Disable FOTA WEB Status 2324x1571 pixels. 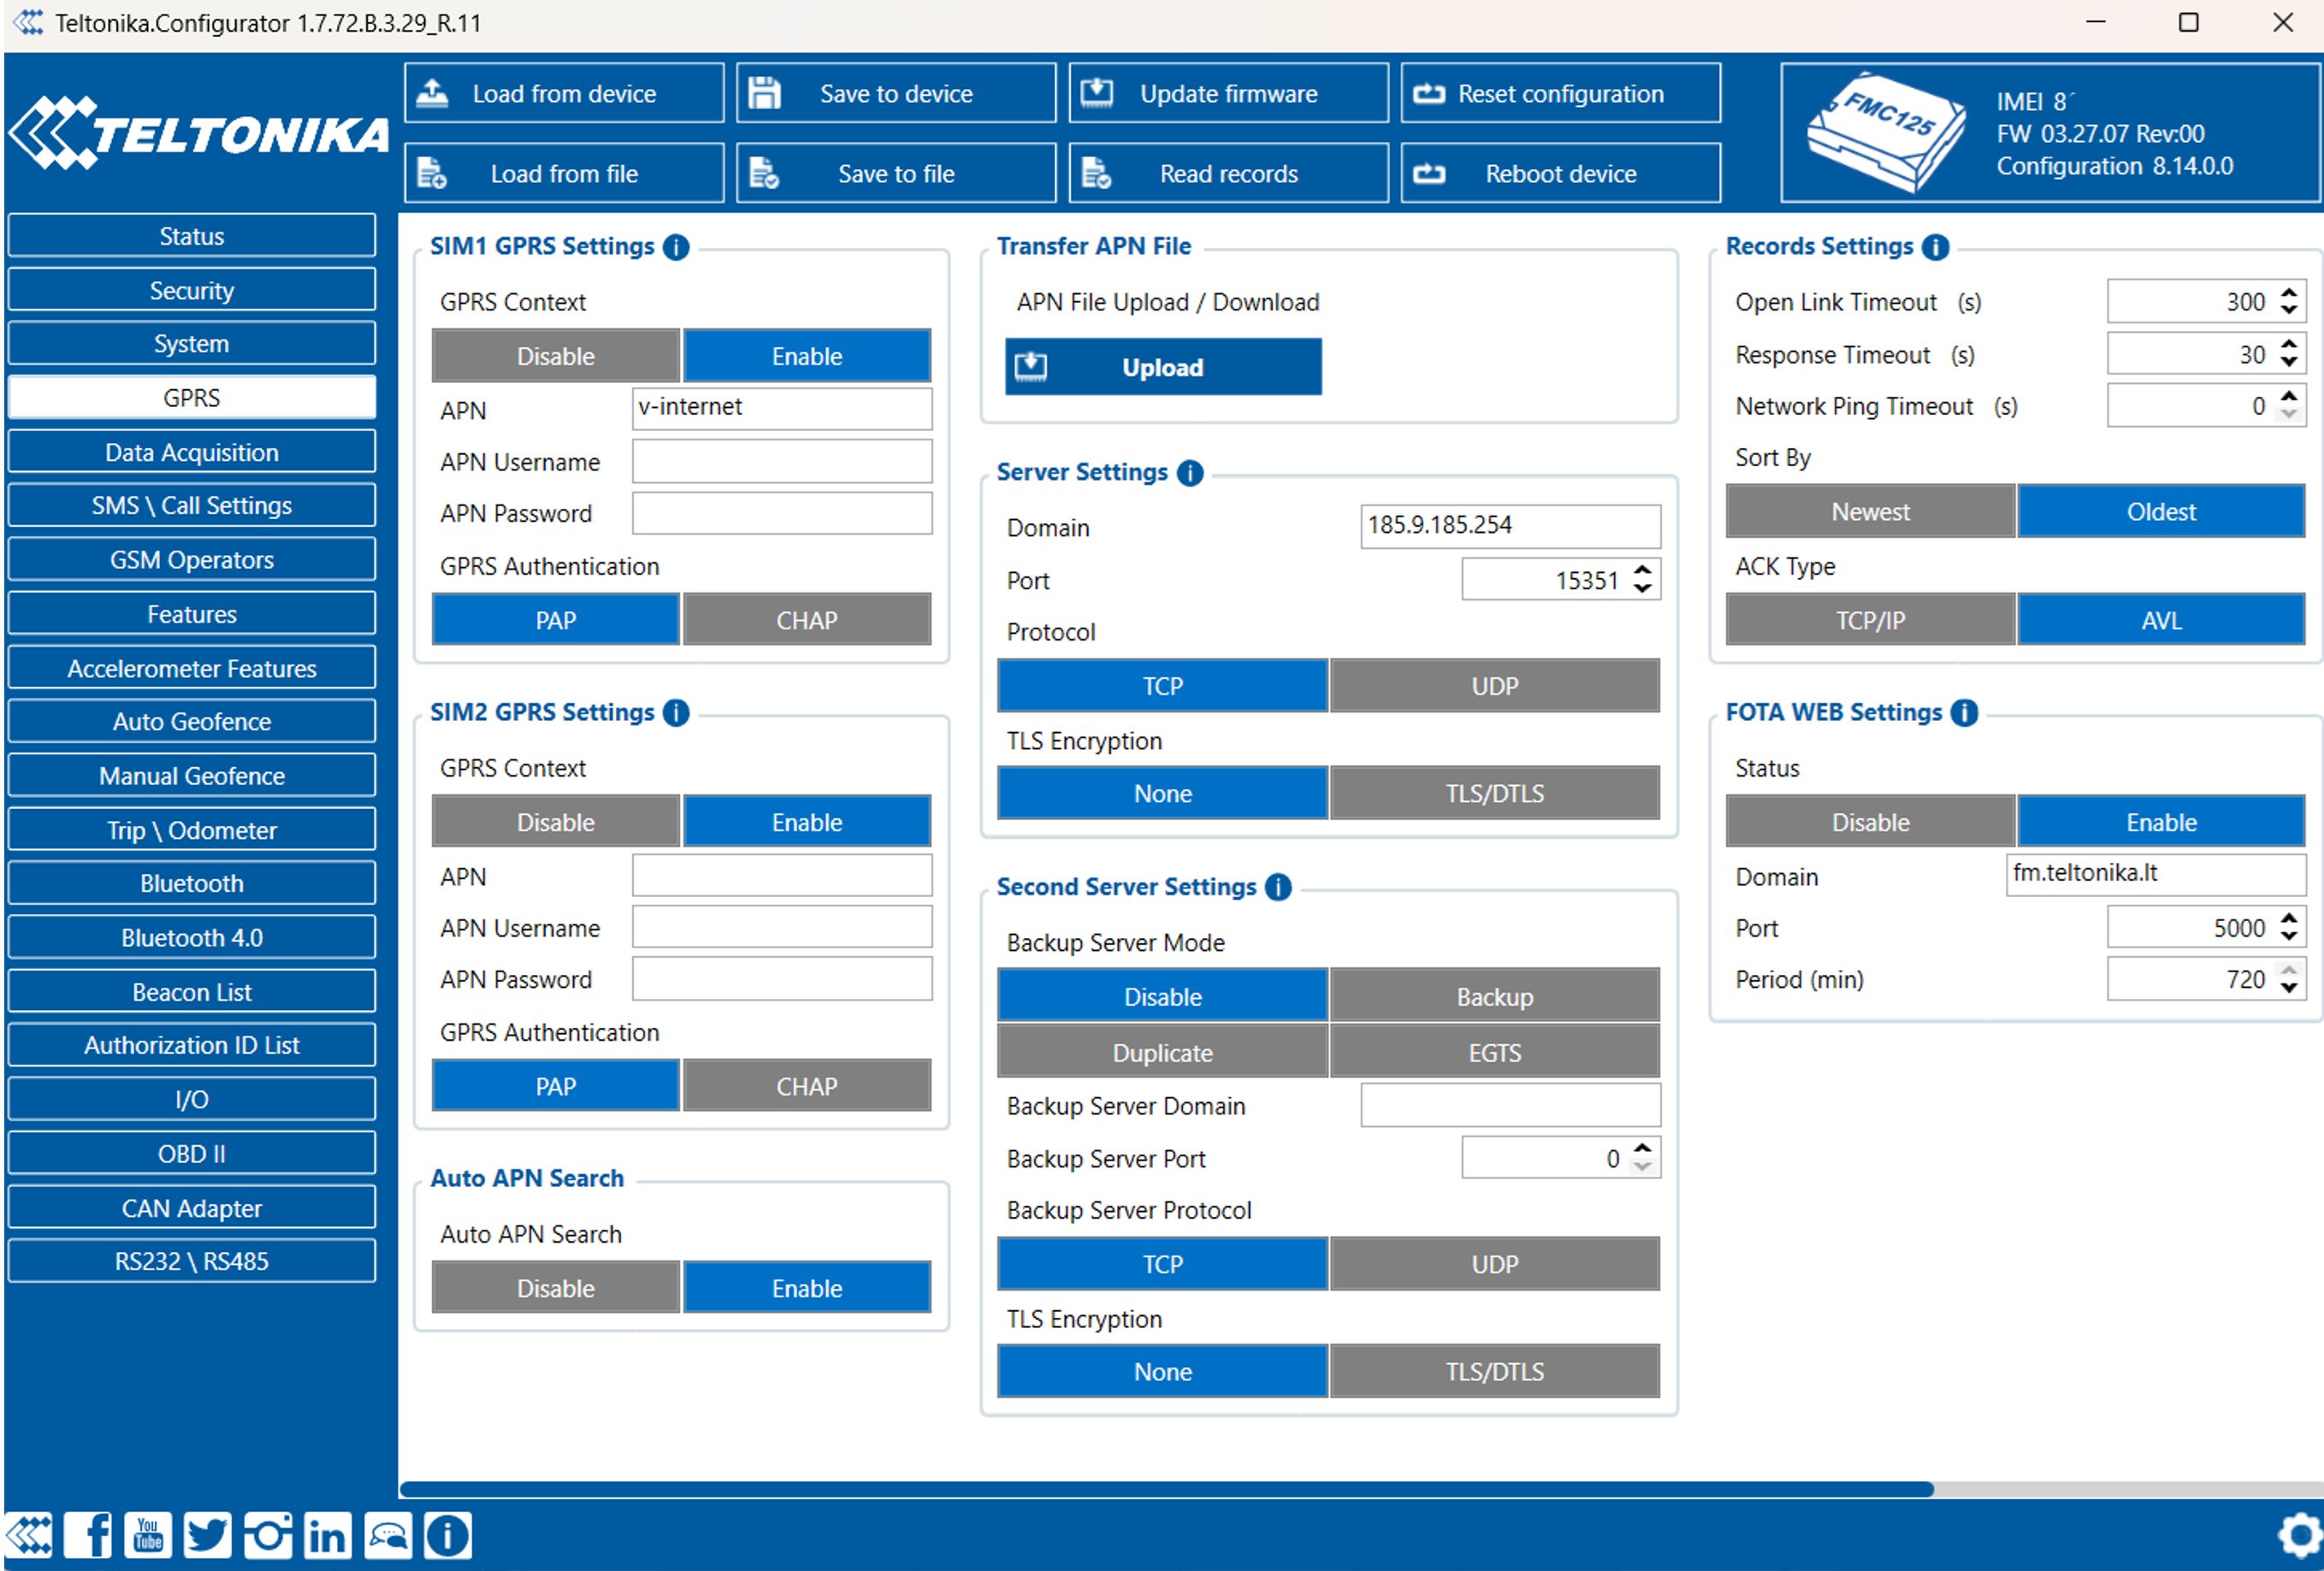(x=1870, y=822)
